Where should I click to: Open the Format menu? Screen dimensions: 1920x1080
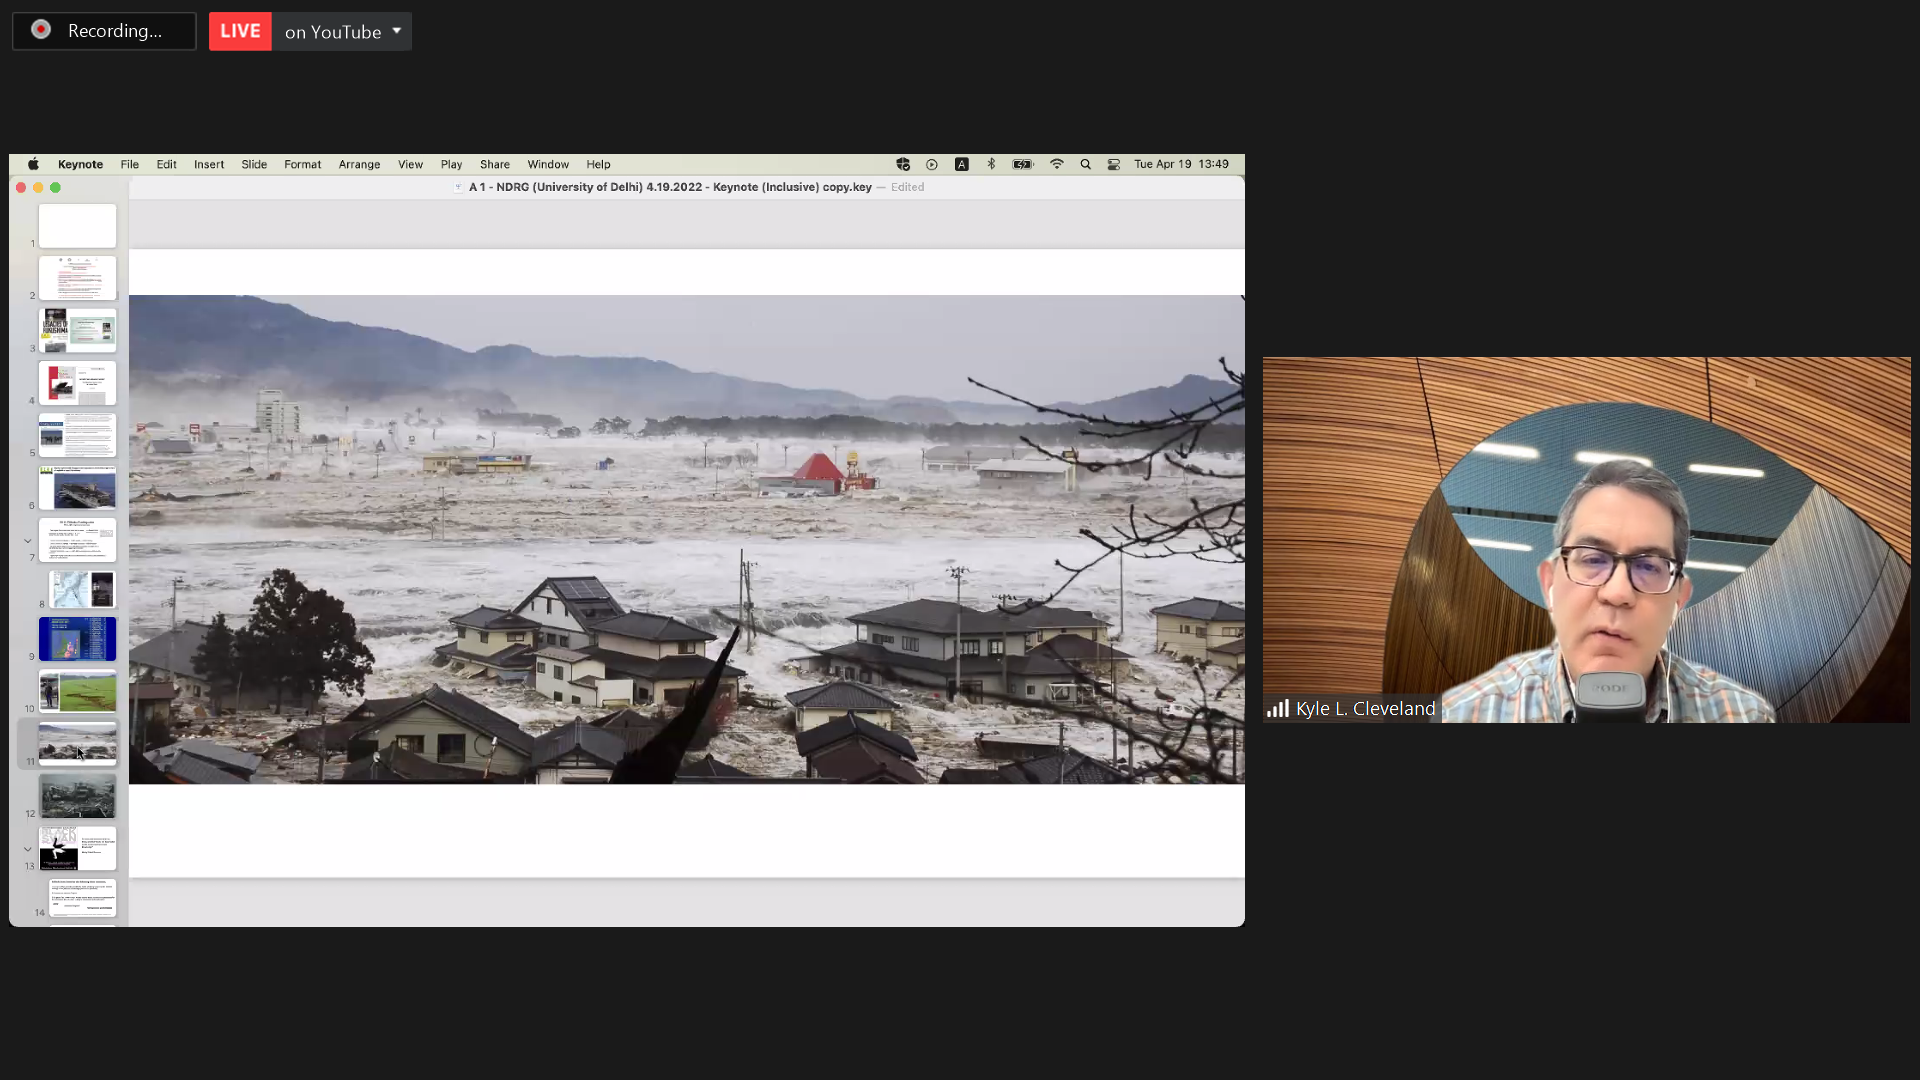click(x=302, y=164)
